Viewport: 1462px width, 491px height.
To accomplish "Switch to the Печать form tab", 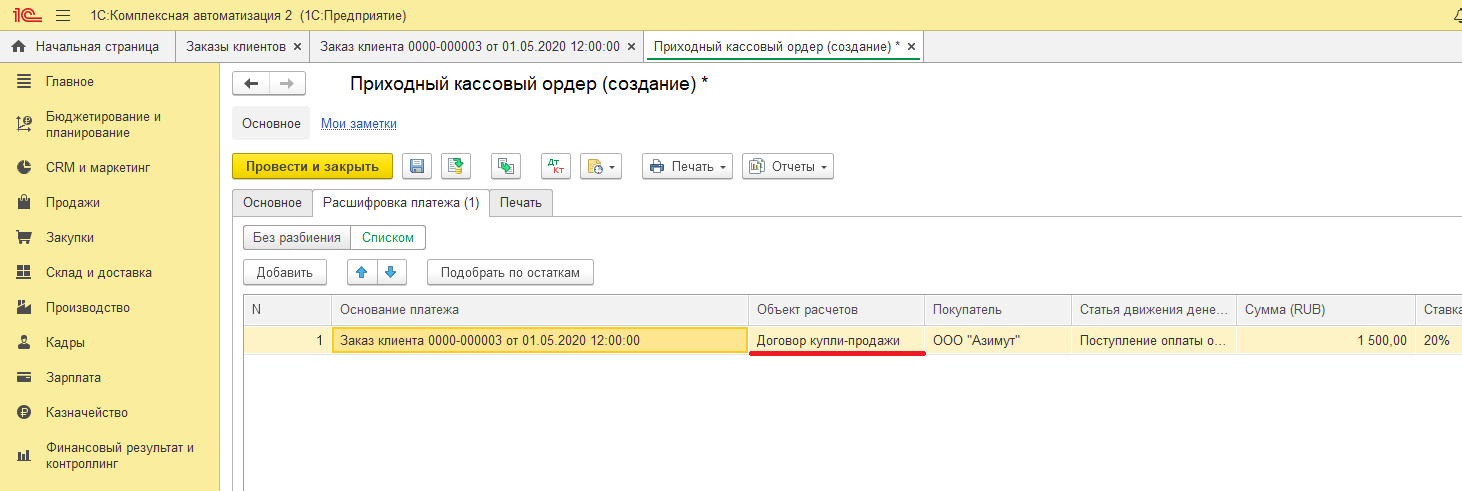I will click(x=521, y=203).
